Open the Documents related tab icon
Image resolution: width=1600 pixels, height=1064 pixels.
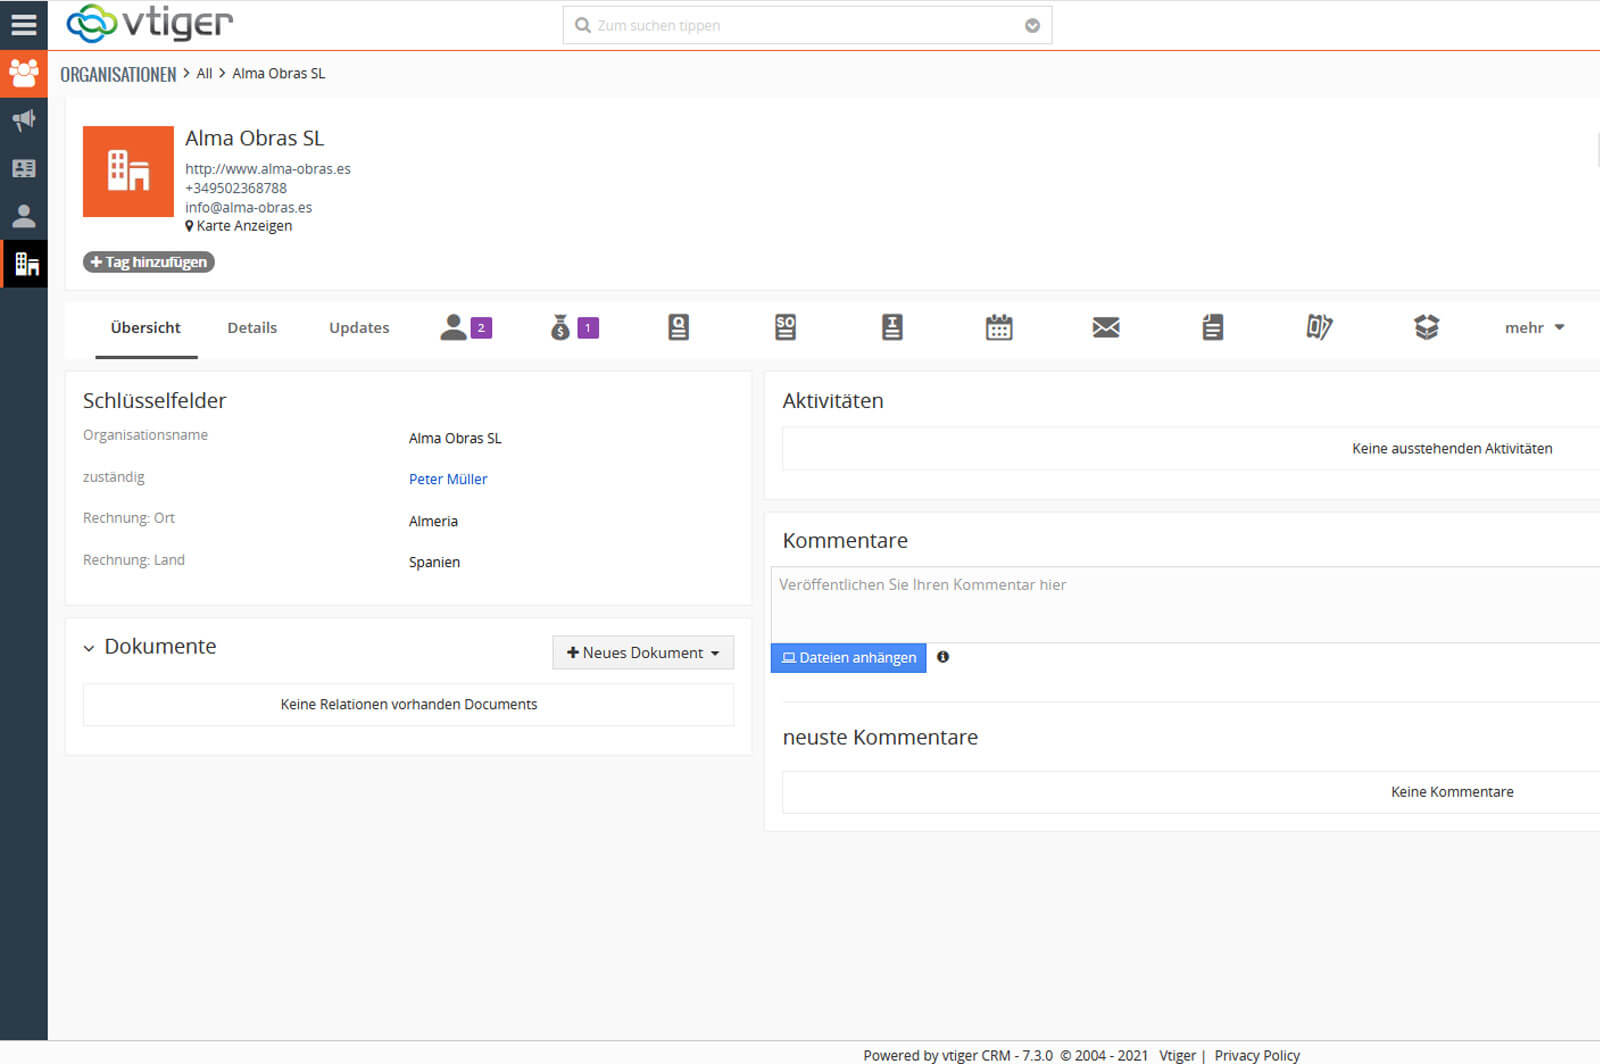(x=1212, y=327)
